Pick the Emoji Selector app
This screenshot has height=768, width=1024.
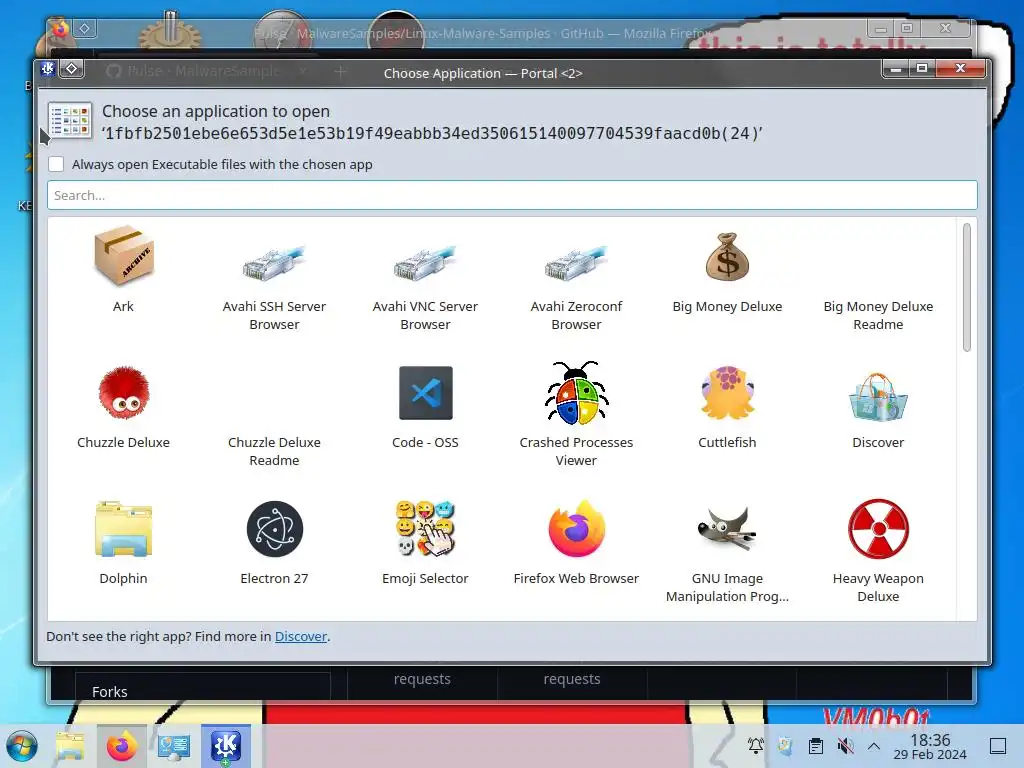[x=425, y=541]
